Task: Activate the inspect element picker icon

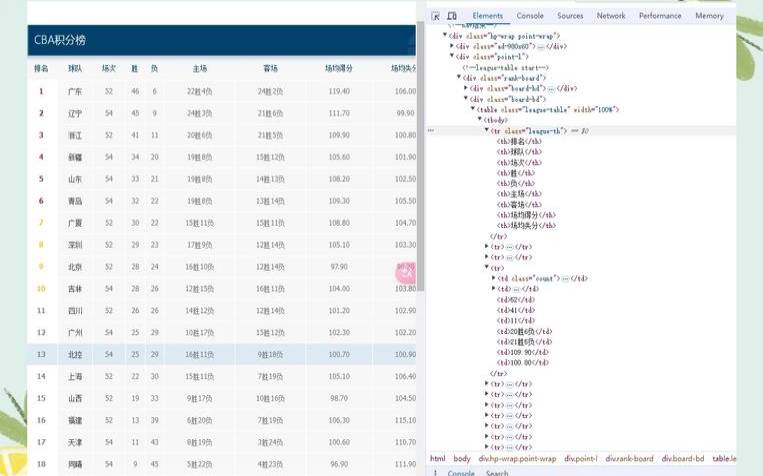Action: coord(436,16)
